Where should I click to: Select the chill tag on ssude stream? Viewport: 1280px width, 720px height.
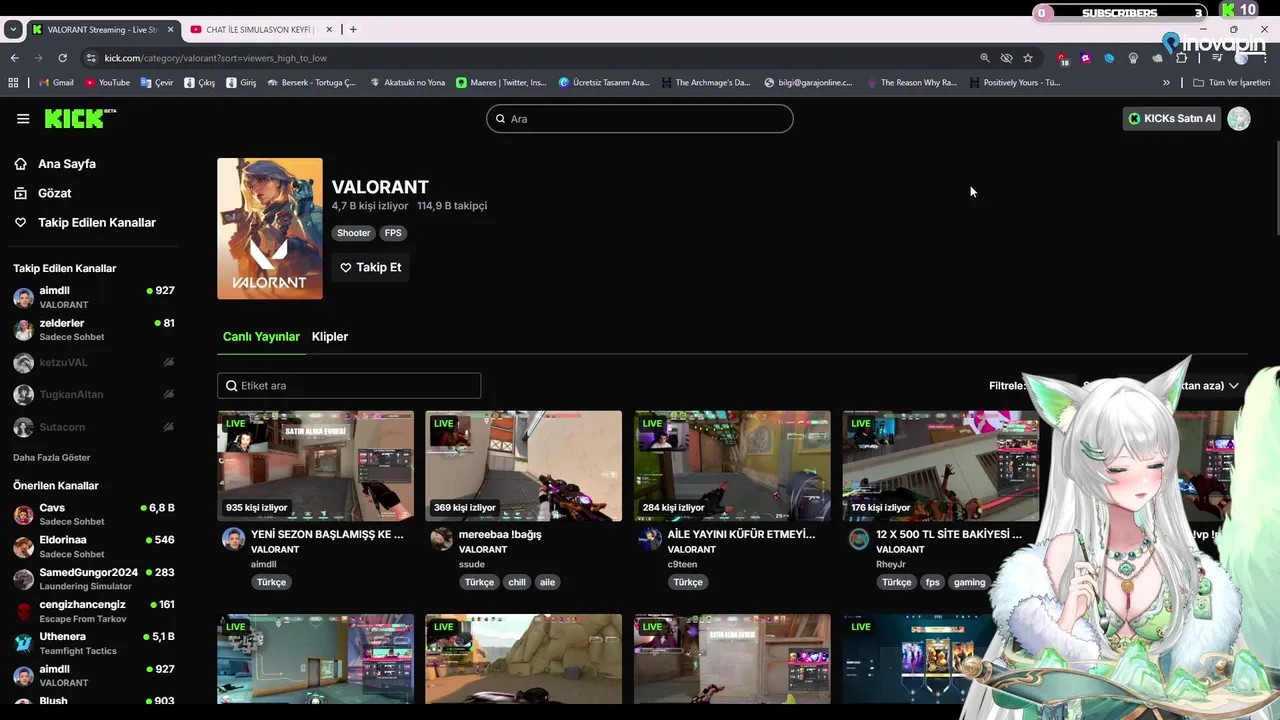click(517, 582)
